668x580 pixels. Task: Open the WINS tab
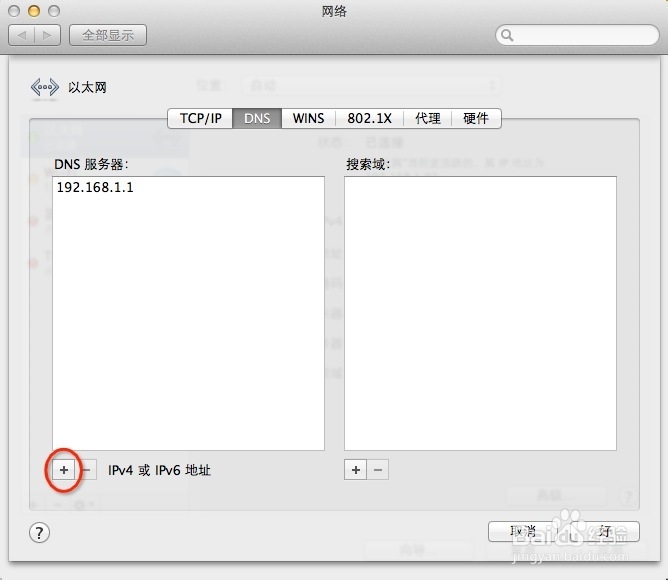tap(308, 118)
